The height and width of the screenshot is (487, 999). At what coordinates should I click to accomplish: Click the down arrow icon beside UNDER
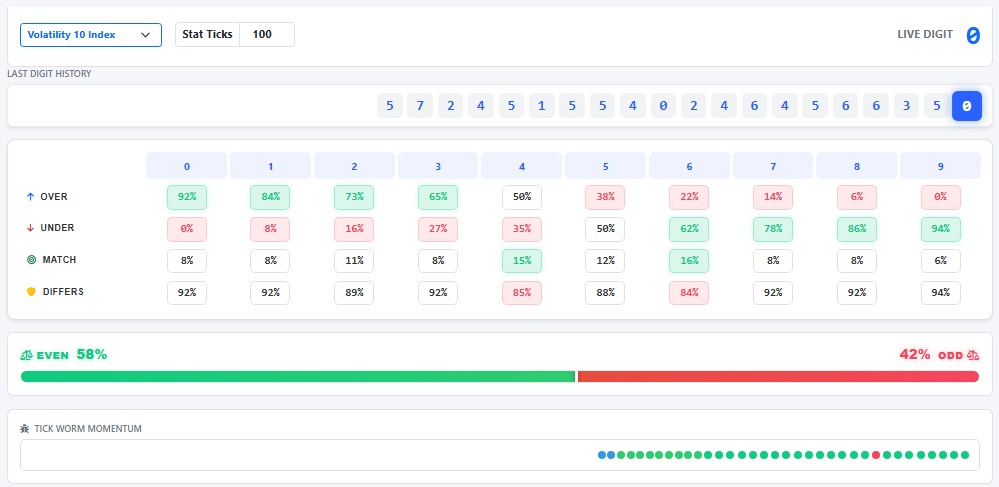click(30, 228)
